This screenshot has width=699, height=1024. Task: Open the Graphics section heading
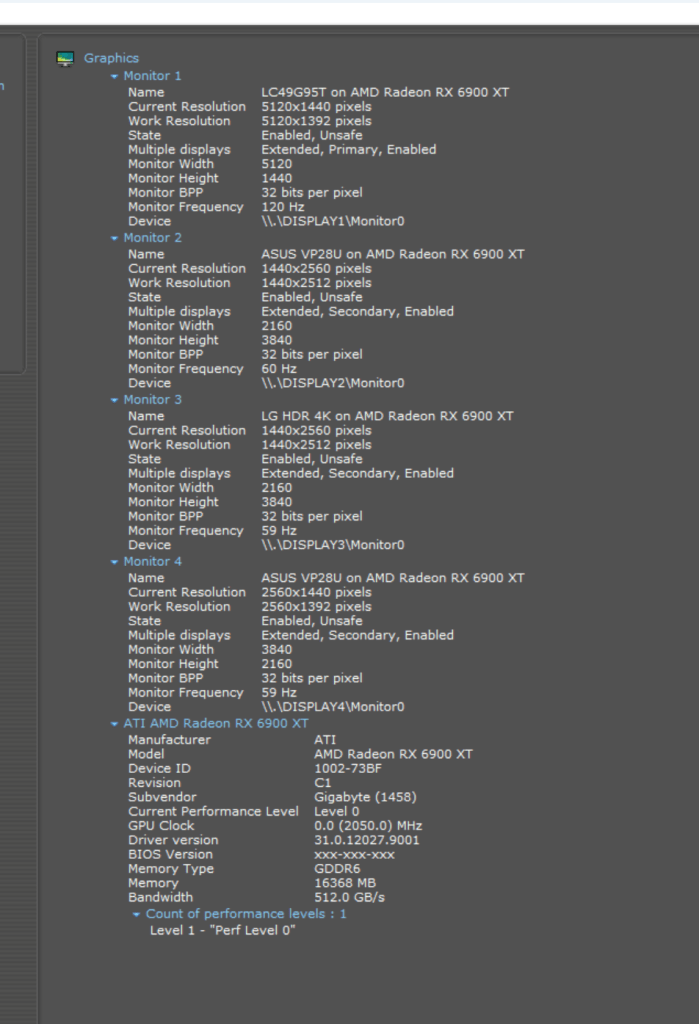(111, 58)
